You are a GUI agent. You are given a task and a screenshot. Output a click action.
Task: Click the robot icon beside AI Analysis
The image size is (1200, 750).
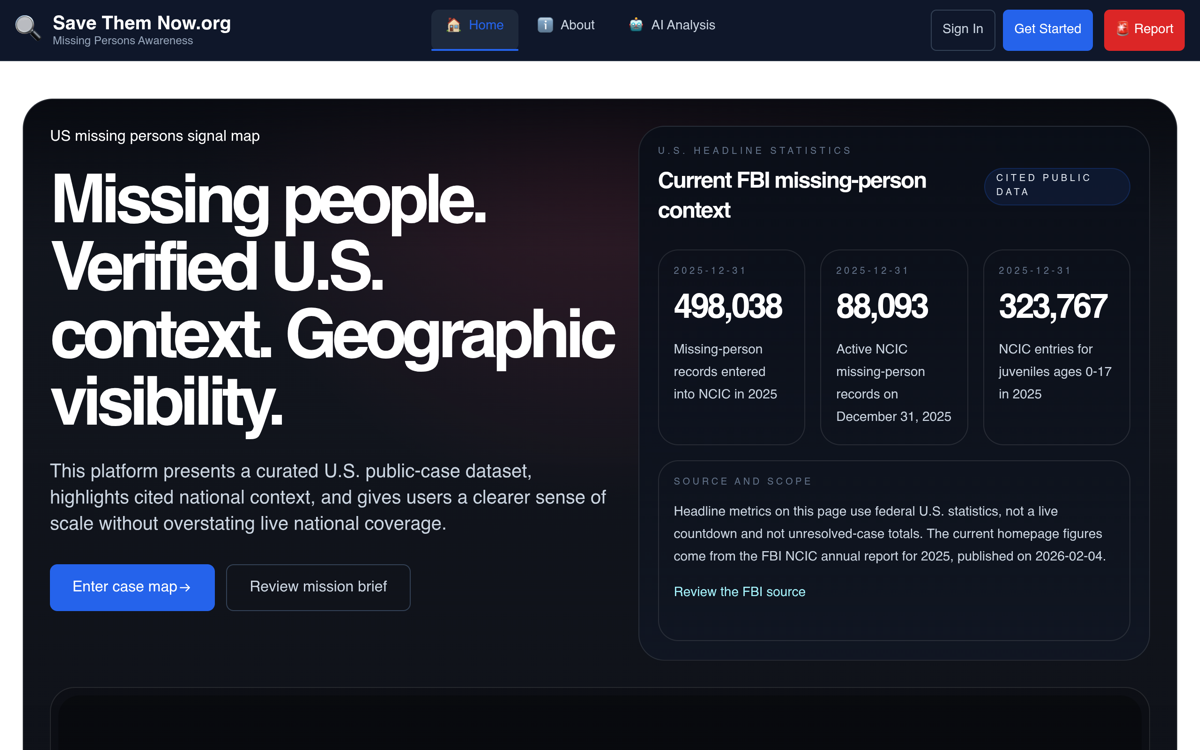(x=636, y=25)
